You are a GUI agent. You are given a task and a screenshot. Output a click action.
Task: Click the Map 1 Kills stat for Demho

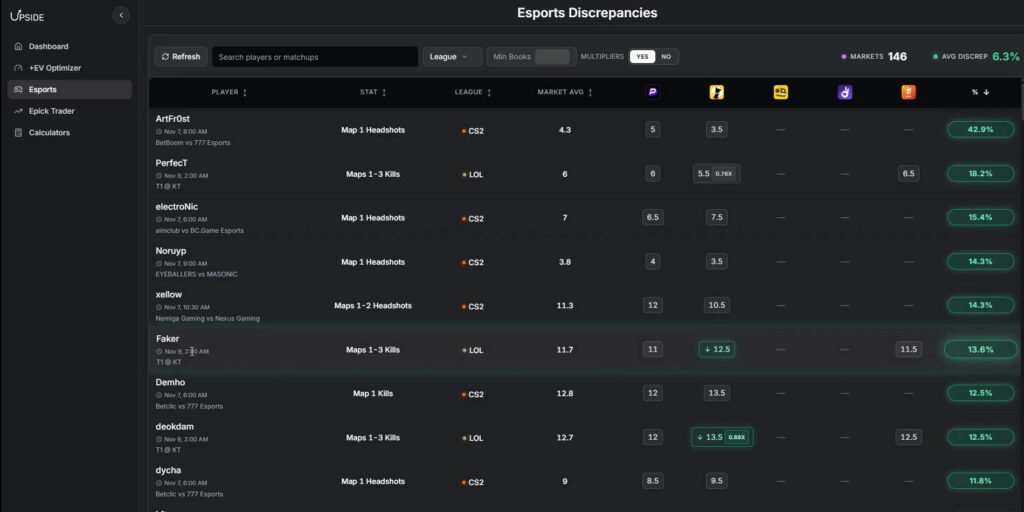[373, 394]
